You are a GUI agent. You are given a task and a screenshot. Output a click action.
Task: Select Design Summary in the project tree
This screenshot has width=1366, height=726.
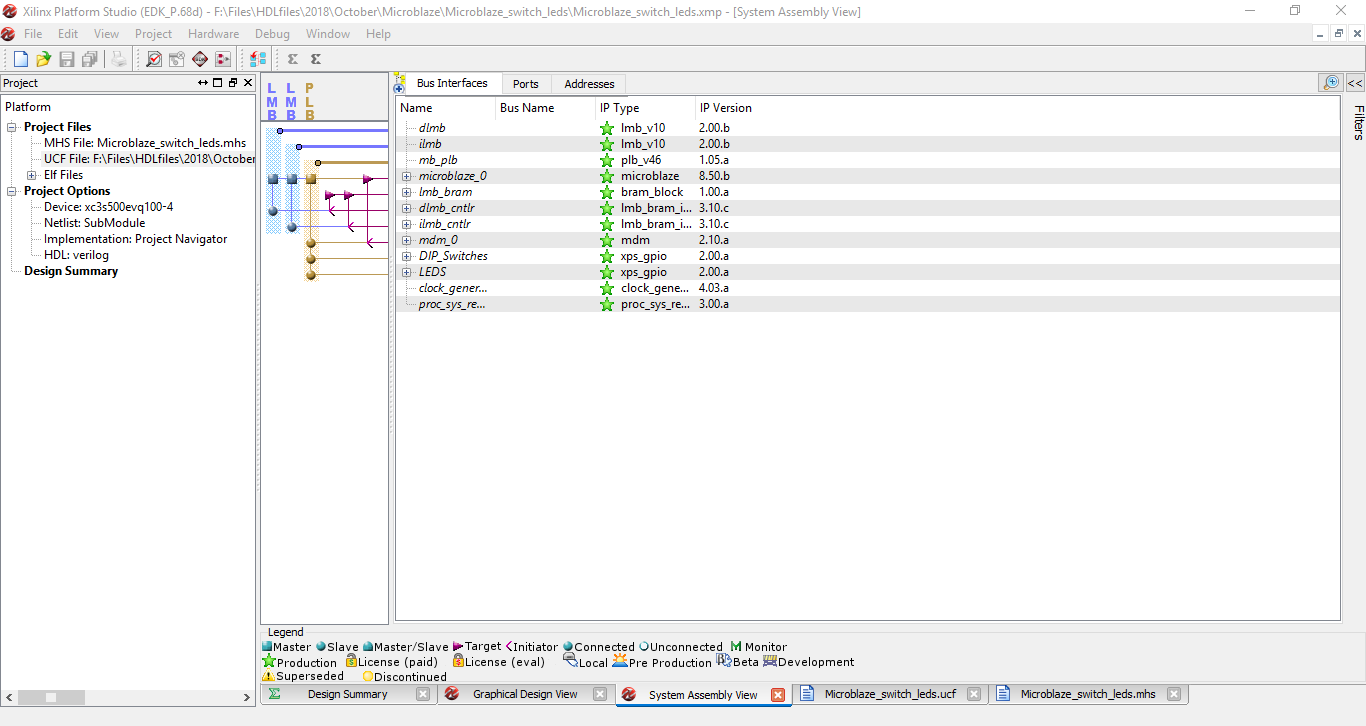coord(71,271)
